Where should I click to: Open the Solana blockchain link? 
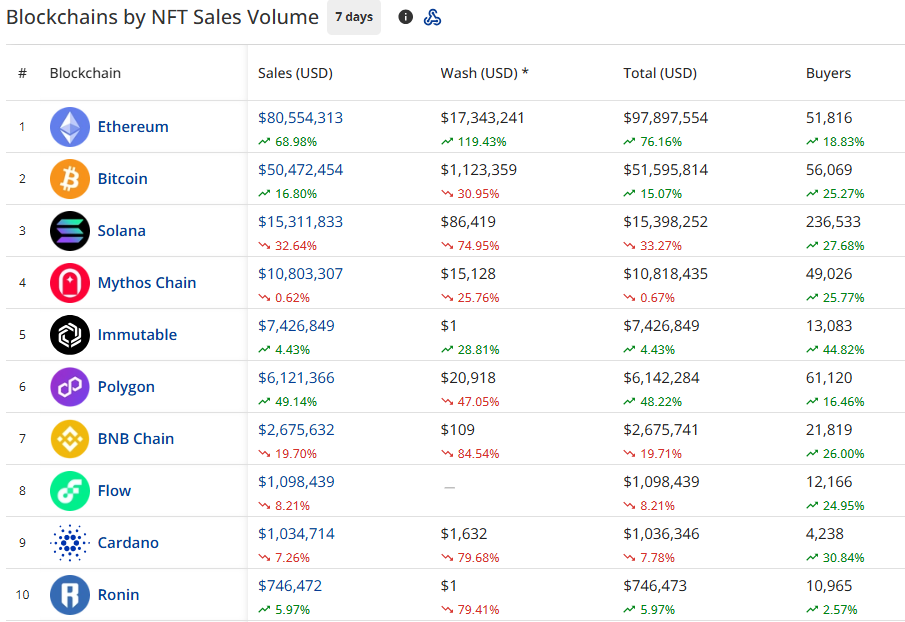[121, 231]
